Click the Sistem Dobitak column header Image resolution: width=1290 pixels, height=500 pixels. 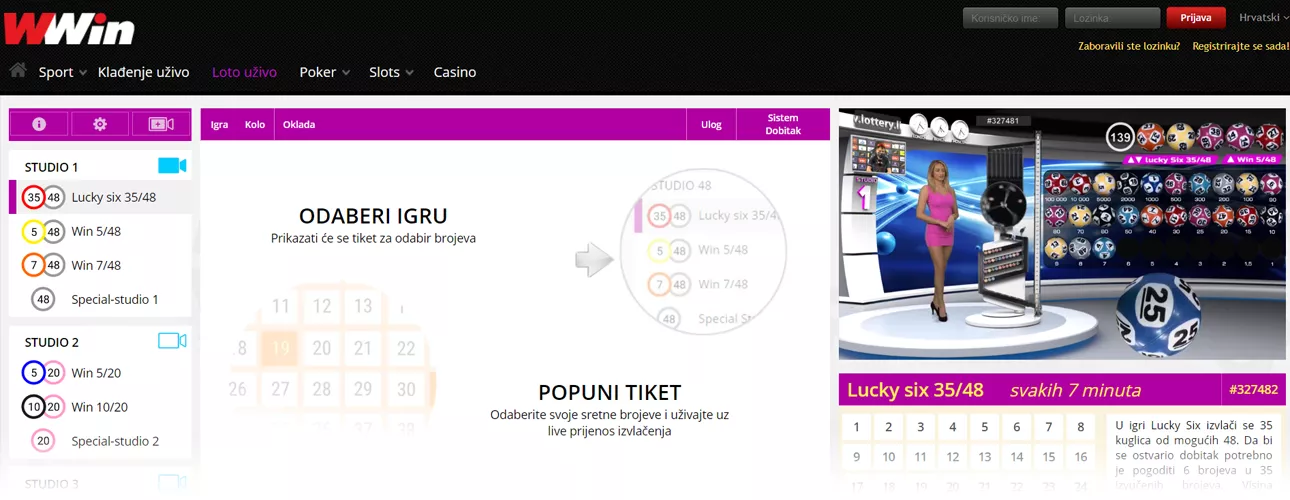click(x=783, y=124)
